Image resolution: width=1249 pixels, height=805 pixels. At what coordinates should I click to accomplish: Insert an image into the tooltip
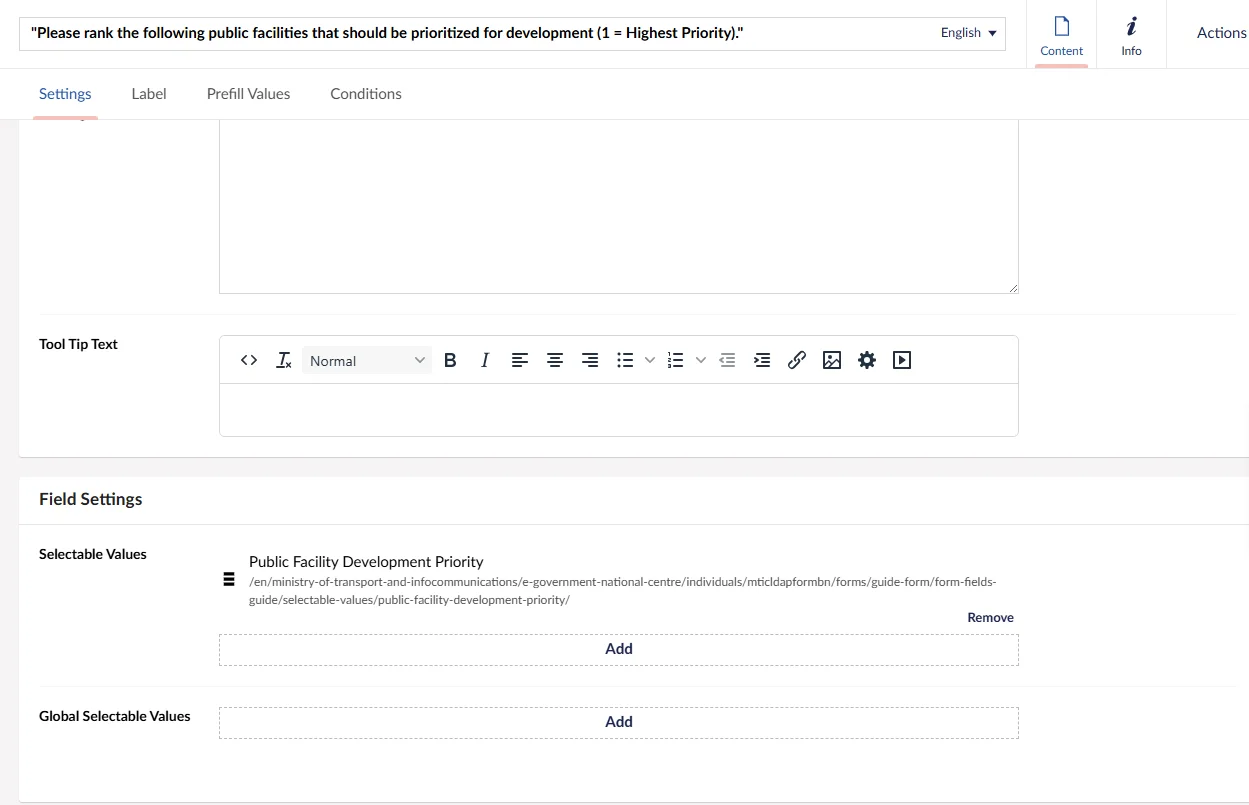point(832,361)
